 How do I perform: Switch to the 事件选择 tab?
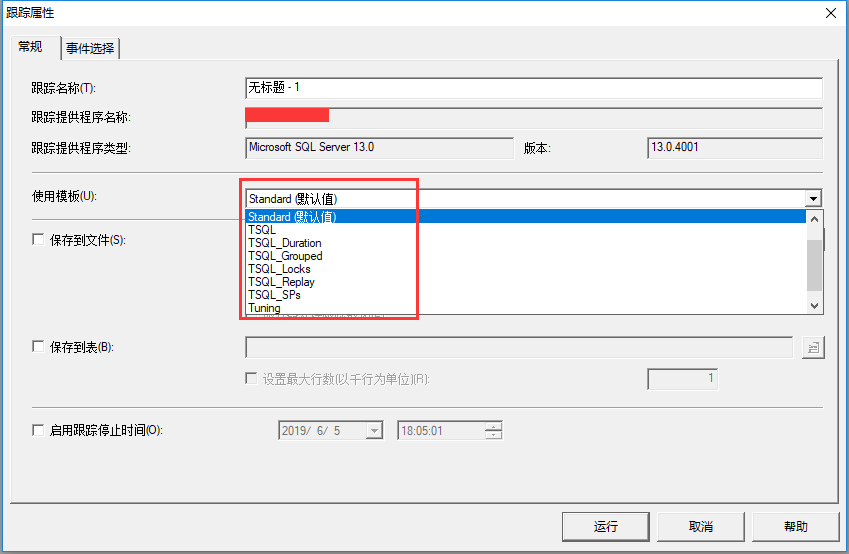point(90,48)
